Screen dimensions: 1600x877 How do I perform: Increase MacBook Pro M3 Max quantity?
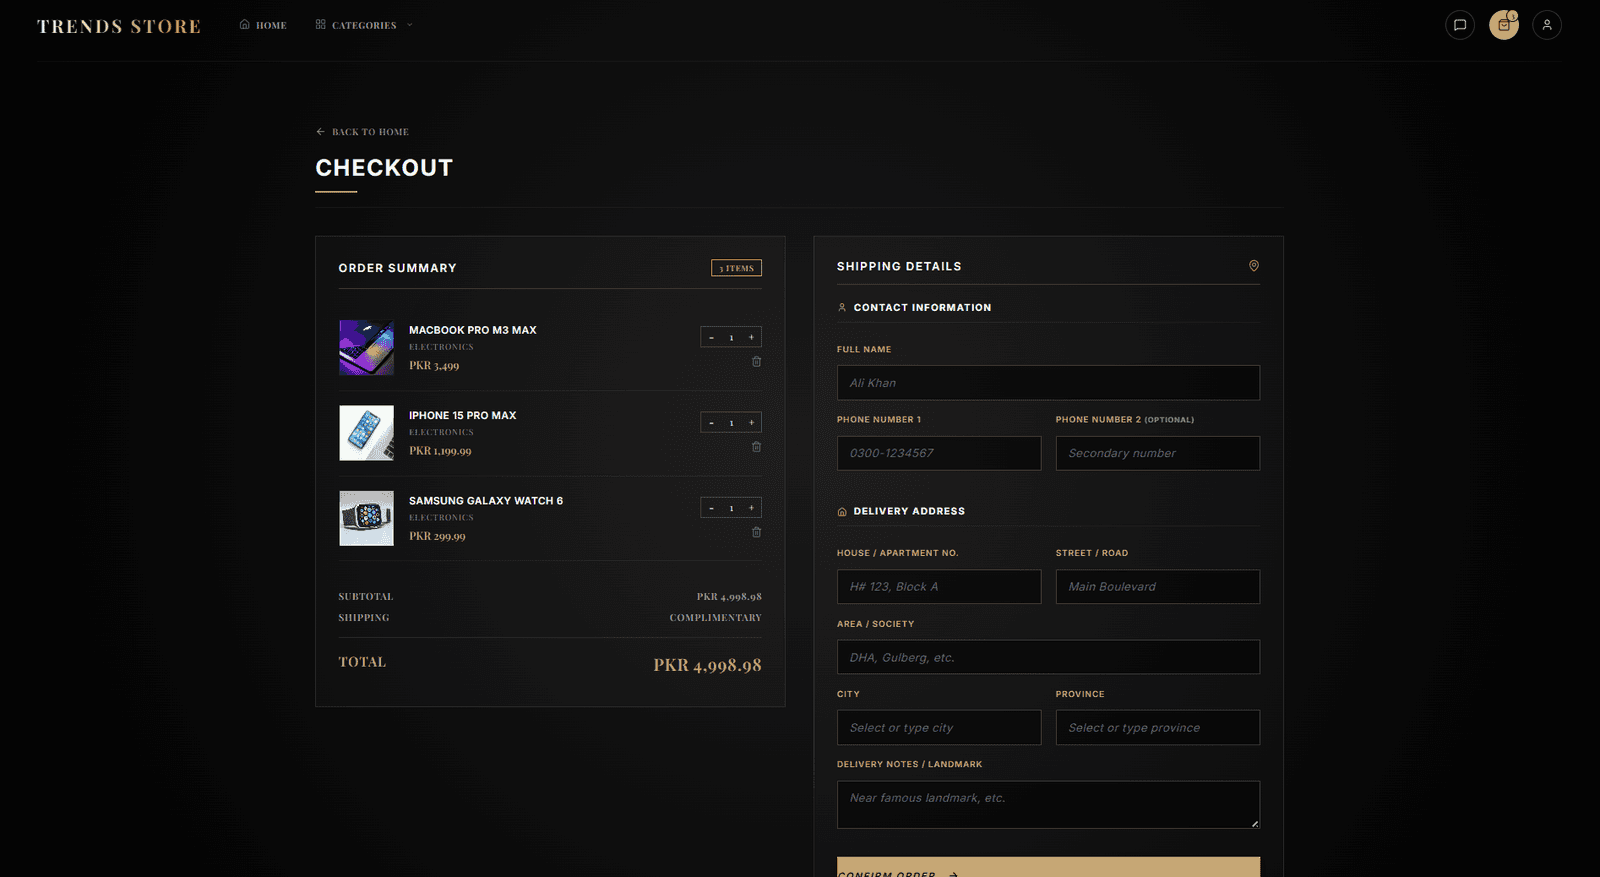752,337
